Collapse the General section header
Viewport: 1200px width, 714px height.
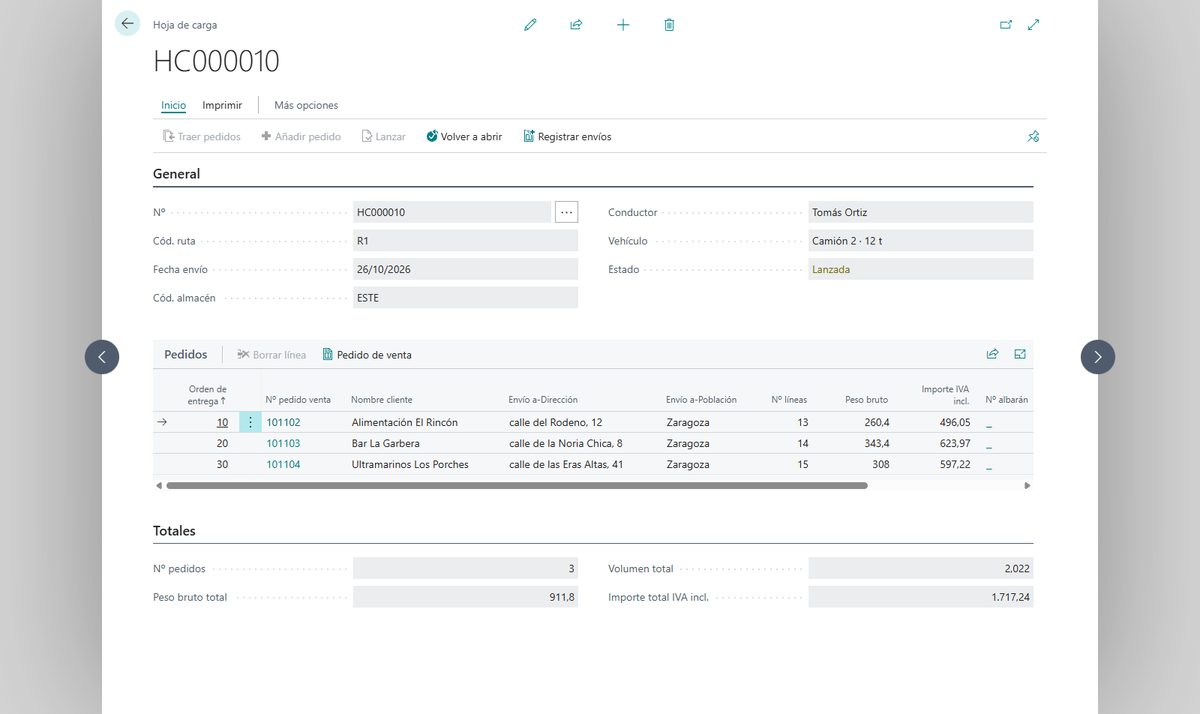pyautogui.click(x=177, y=174)
